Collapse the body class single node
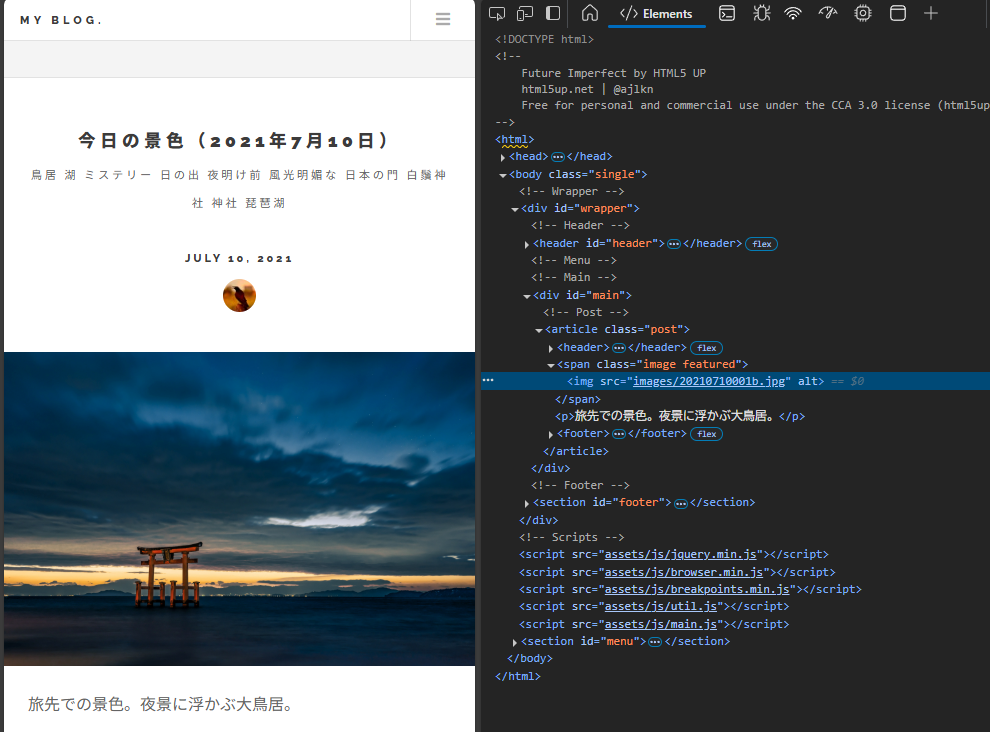The width and height of the screenshot is (990, 732). pyautogui.click(x=503, y=175)
